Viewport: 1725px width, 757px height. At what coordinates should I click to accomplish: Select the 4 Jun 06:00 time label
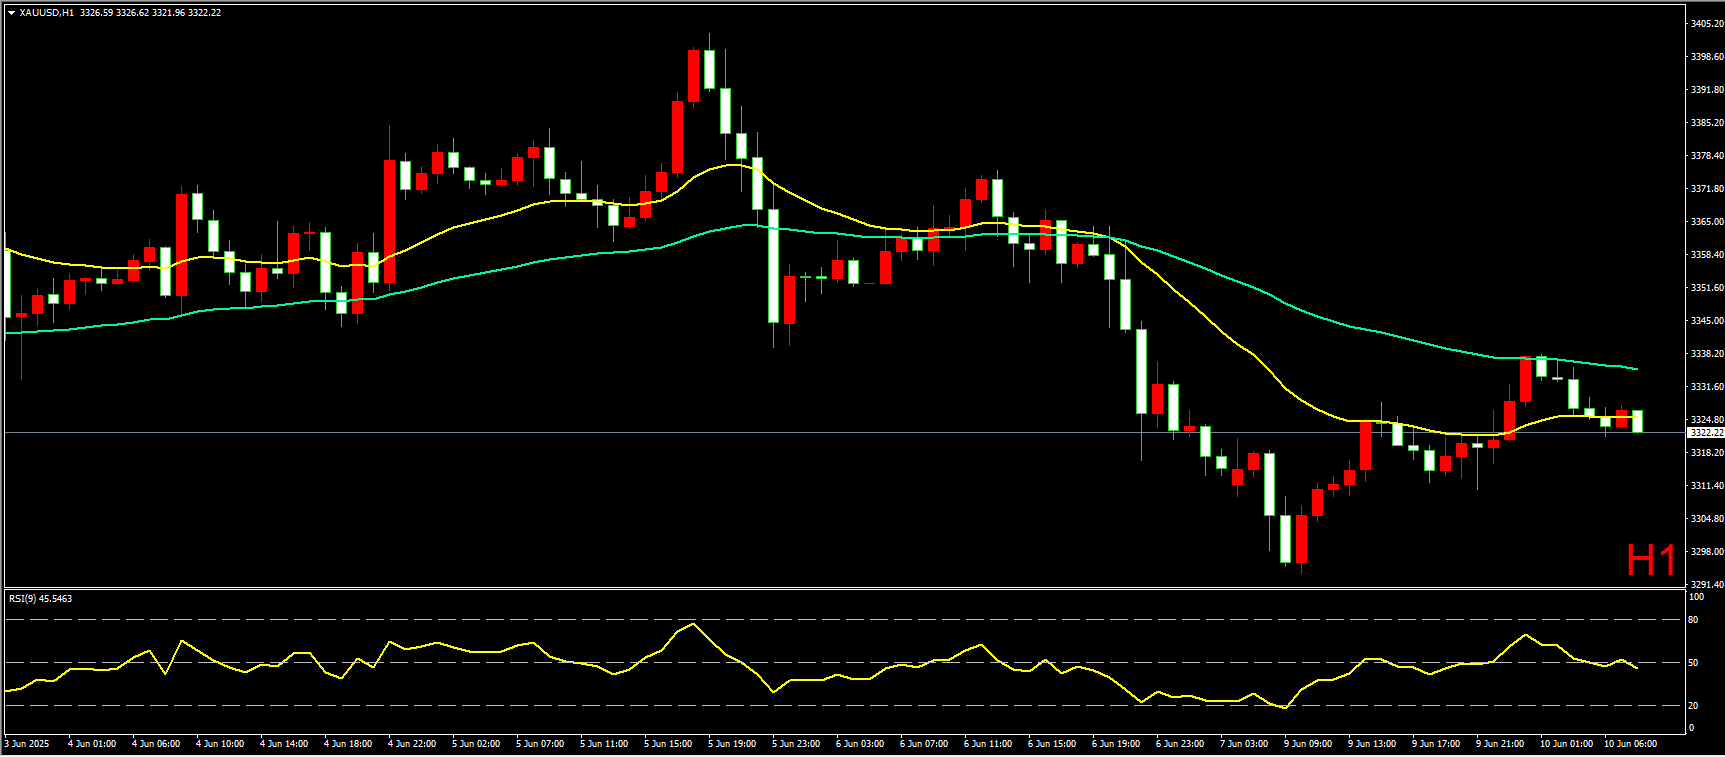click(156, 744)
